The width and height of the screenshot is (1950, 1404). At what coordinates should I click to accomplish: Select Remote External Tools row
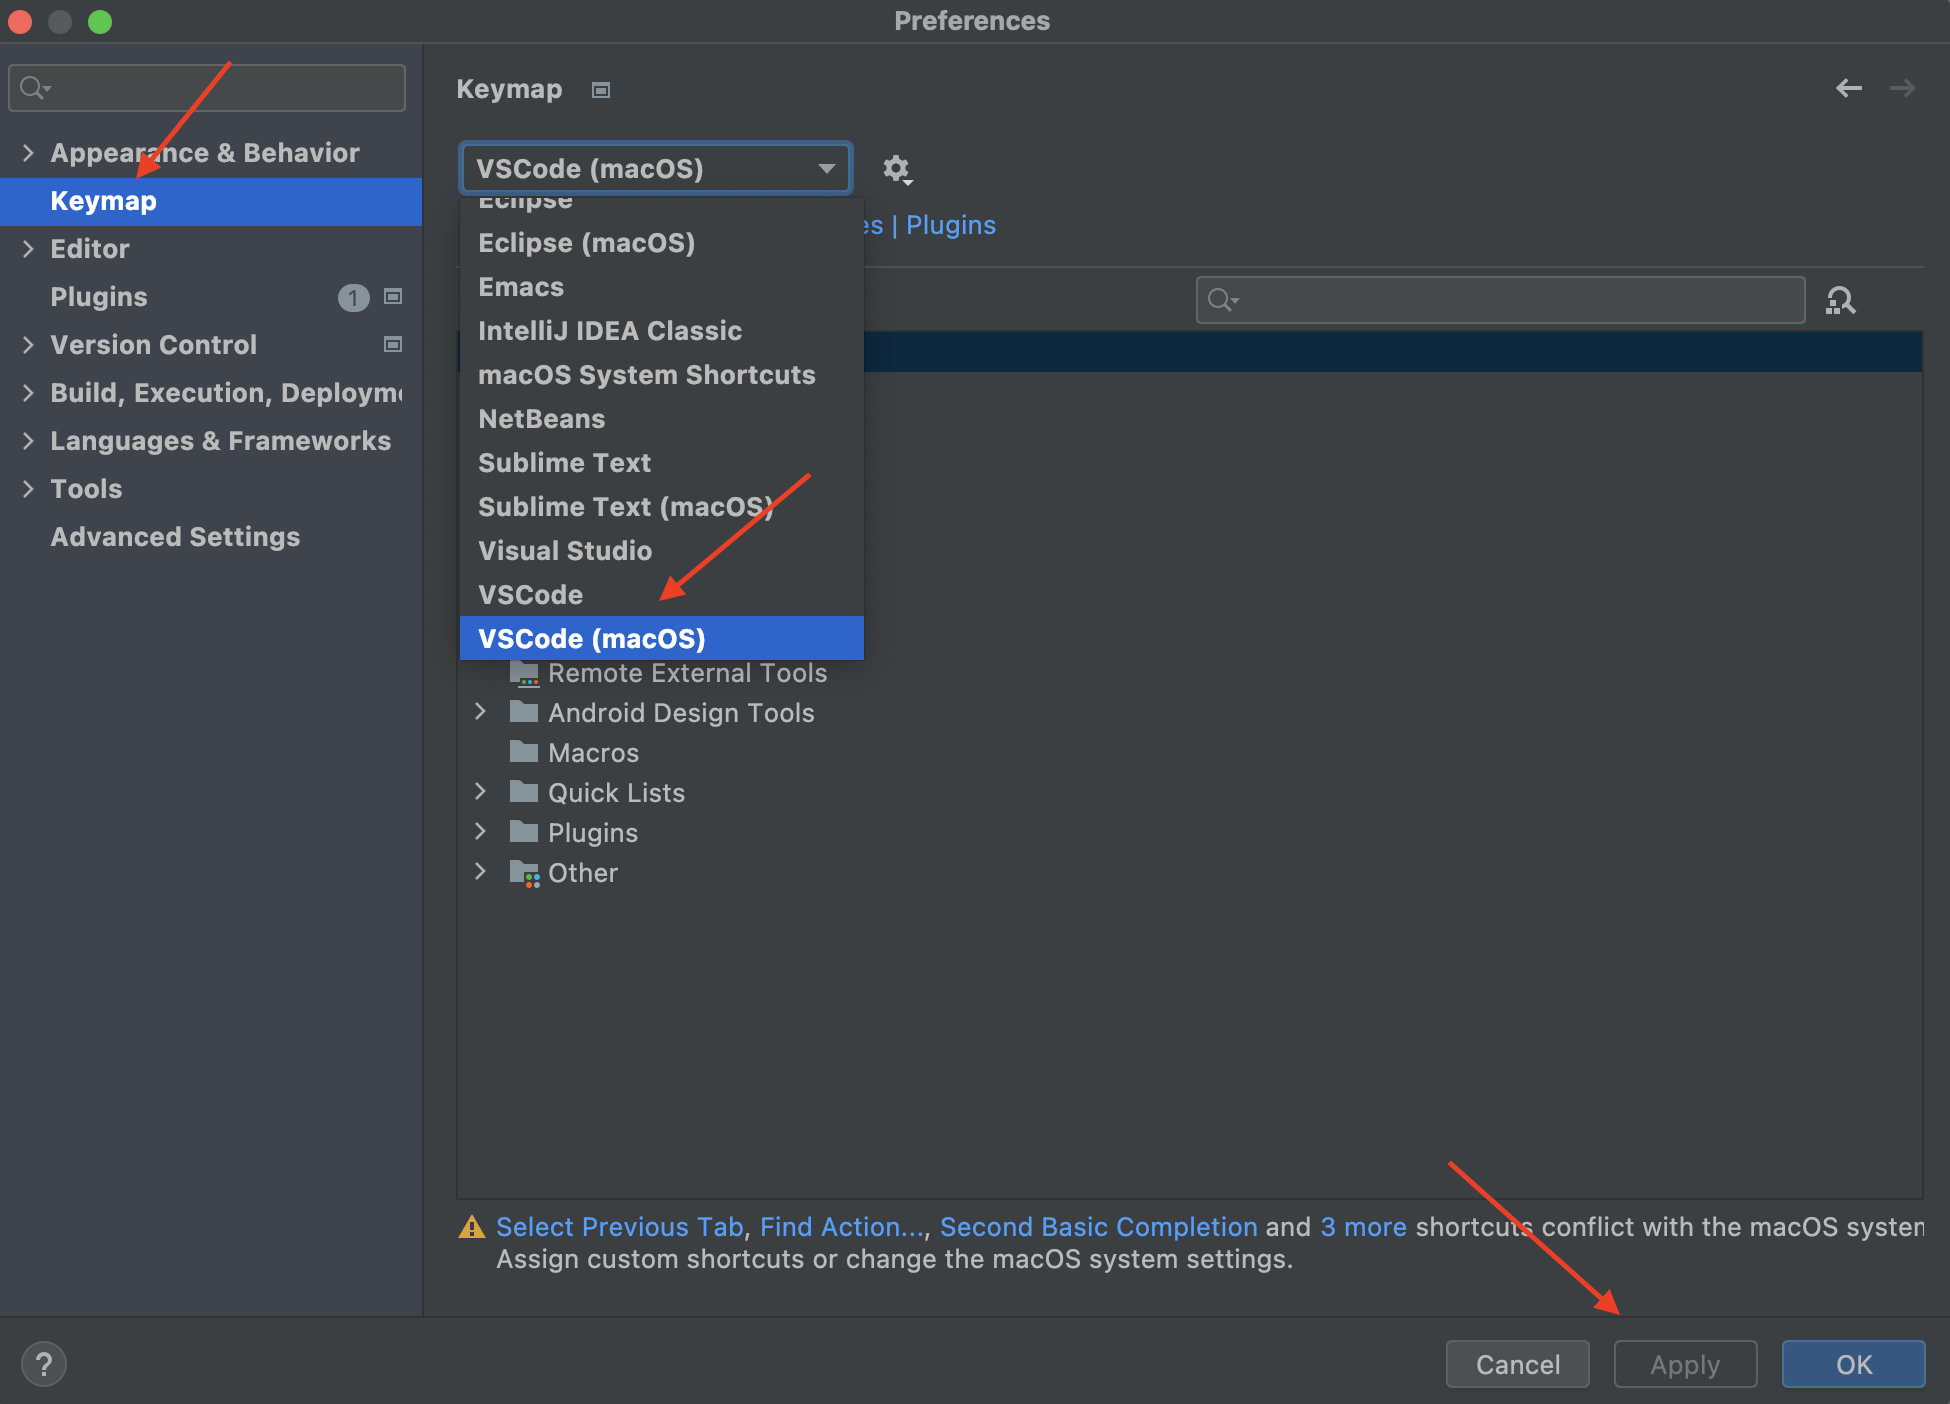[1190, 673]
